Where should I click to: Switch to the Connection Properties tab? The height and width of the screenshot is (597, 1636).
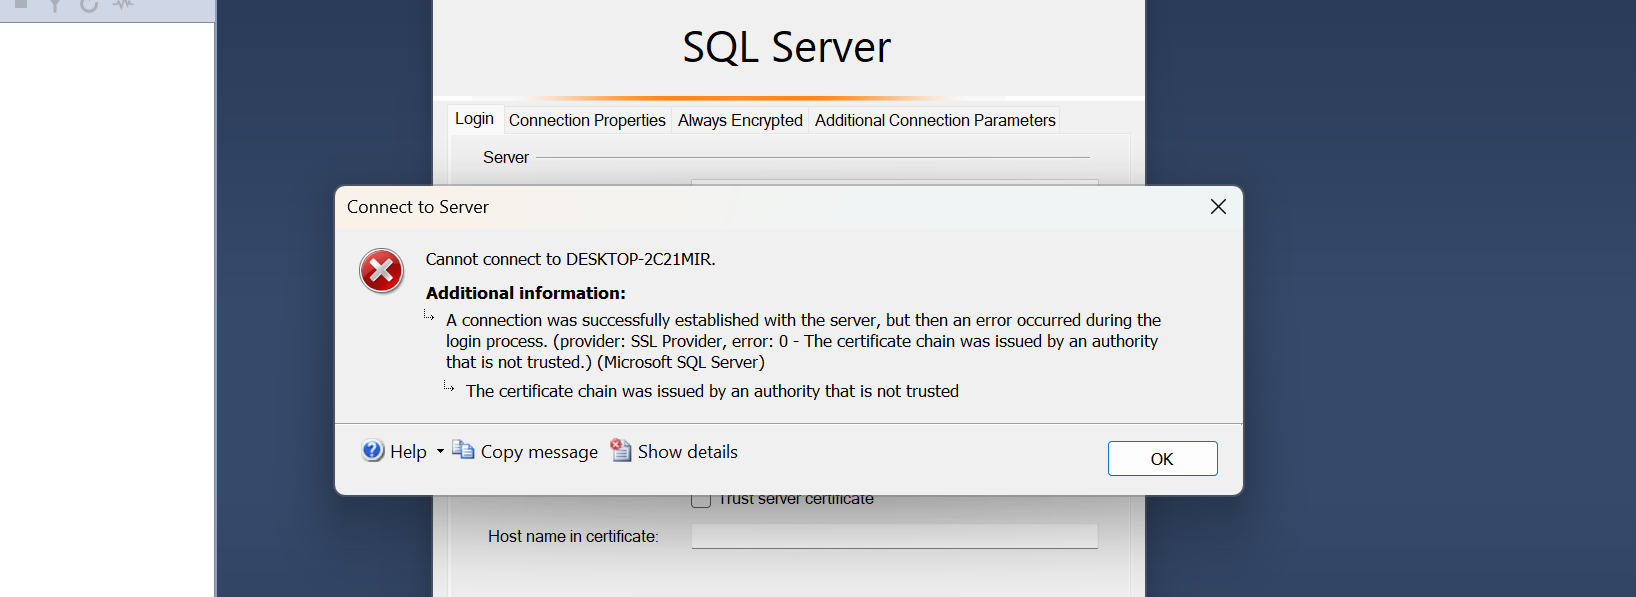click(x=587, y=120)
